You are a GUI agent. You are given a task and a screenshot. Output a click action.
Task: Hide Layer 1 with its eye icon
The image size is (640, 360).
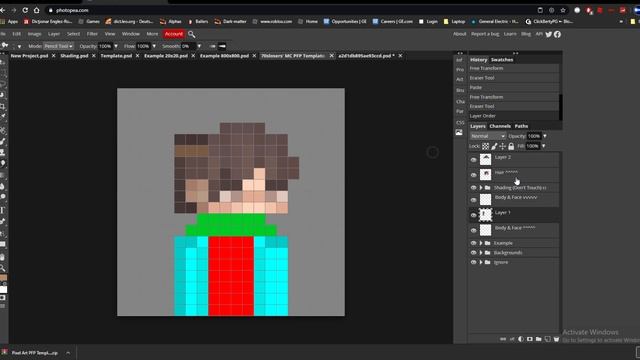tap(473, 215)
